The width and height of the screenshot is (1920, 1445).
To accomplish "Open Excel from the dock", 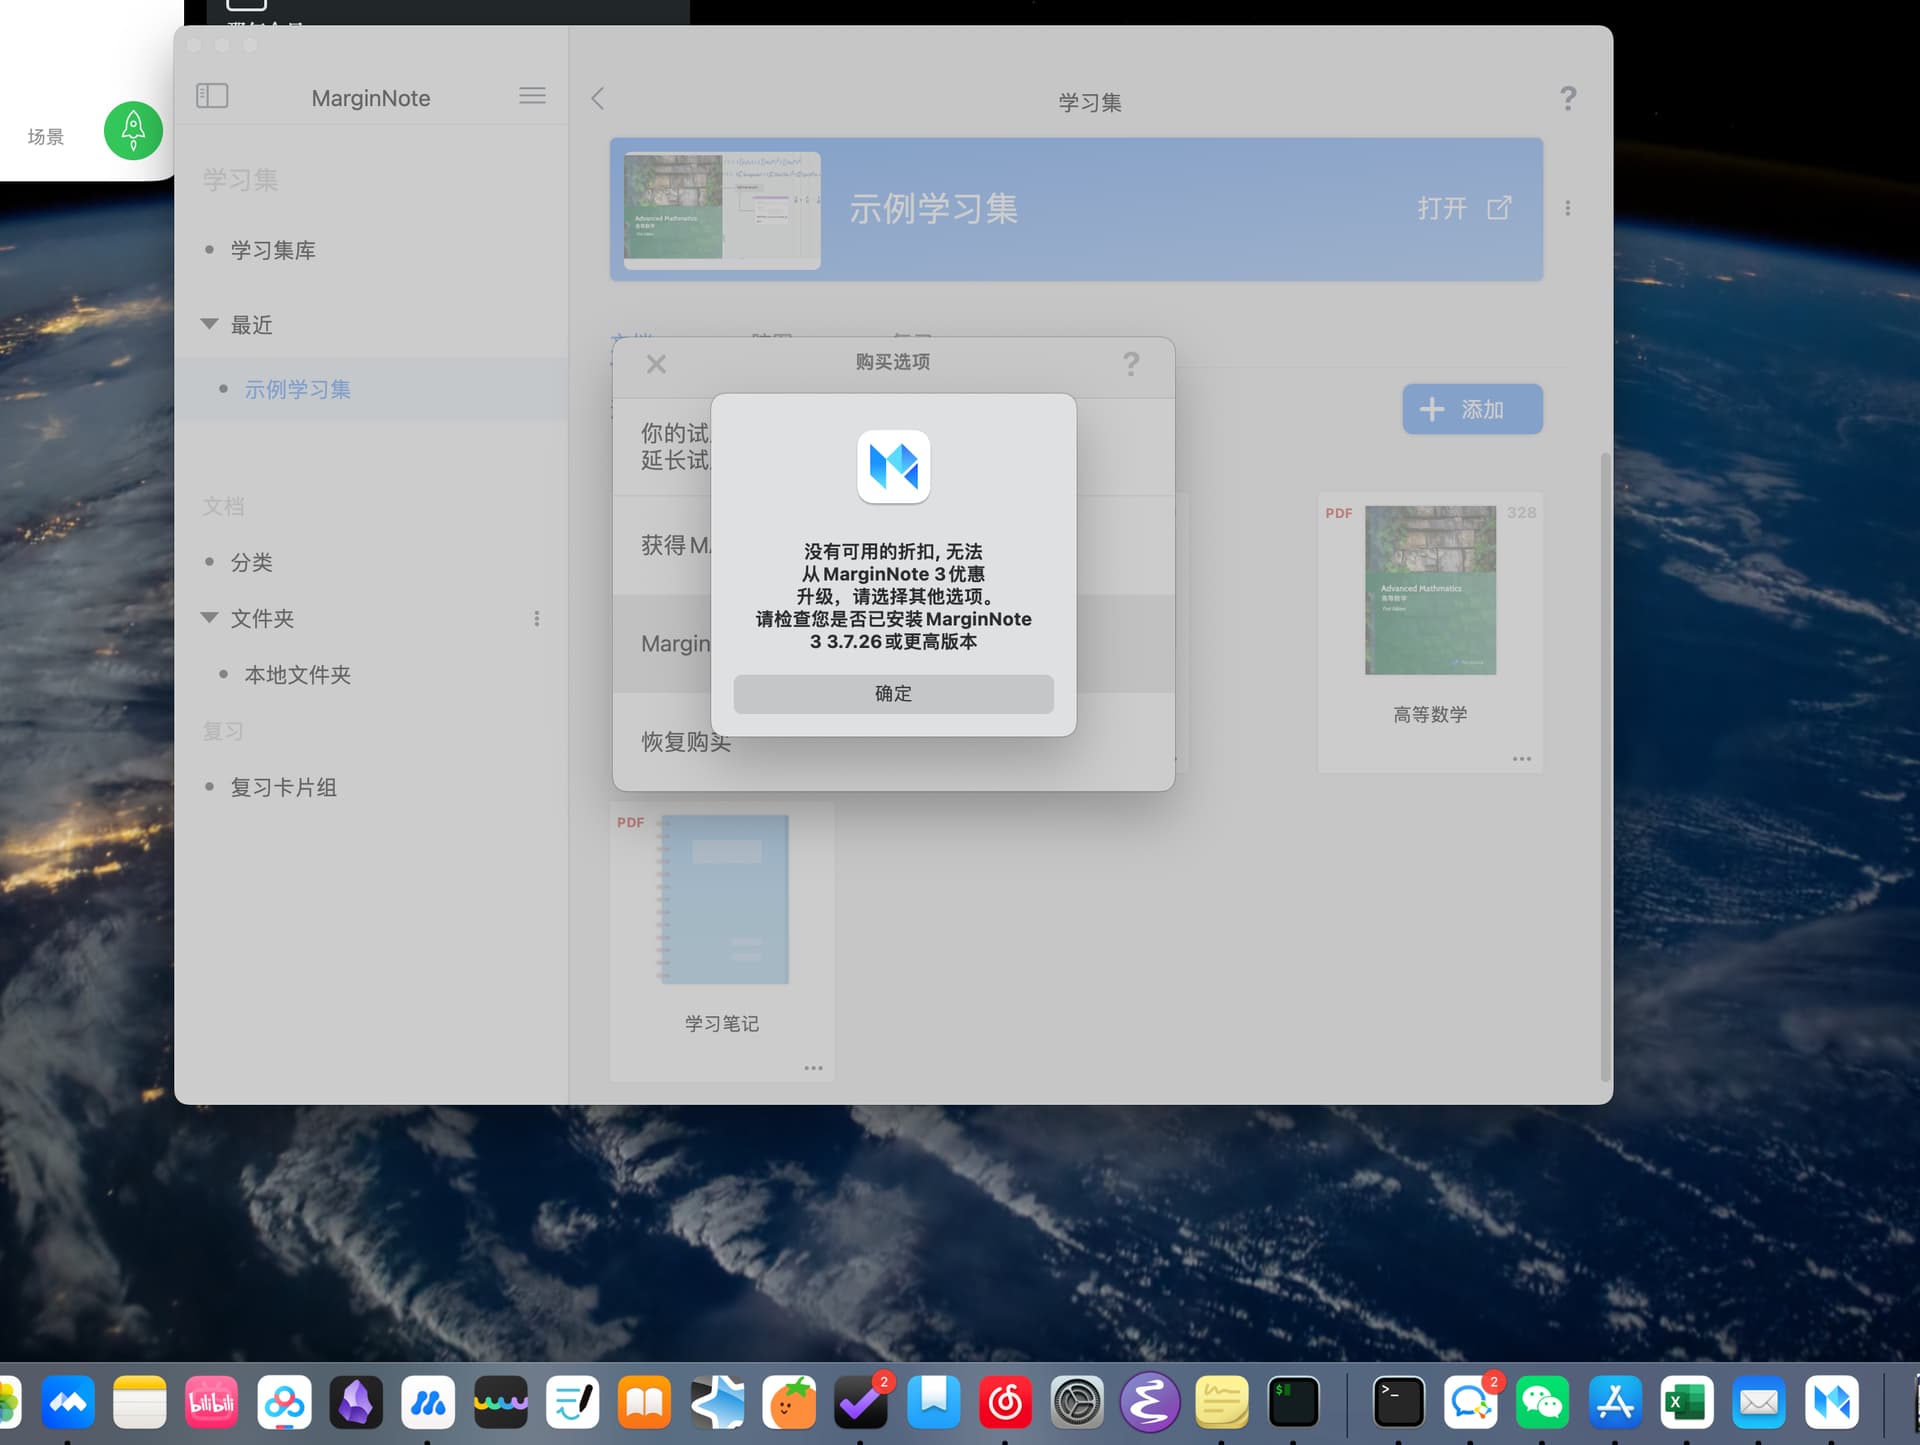I will click(1687, 1402).
